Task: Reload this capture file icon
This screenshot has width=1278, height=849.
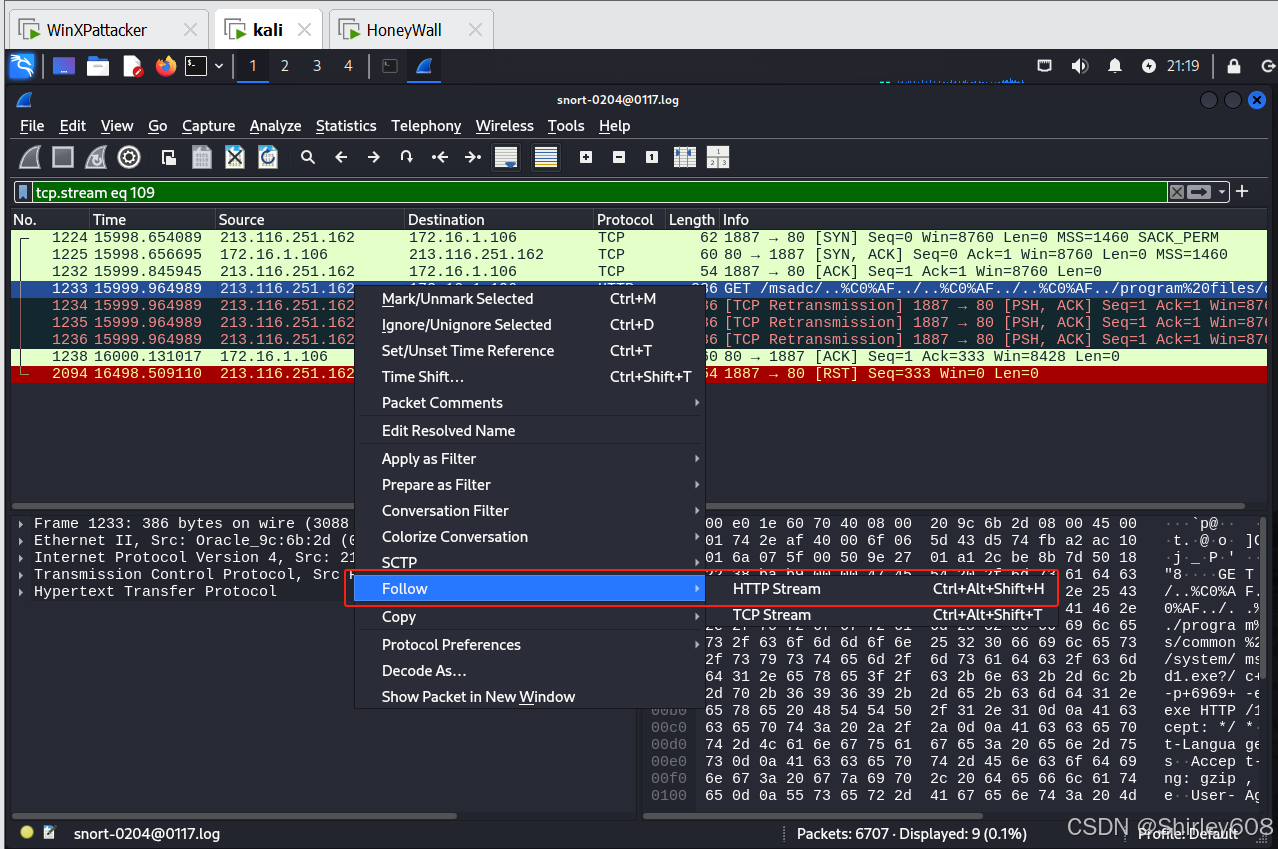Action: (268, 157)
